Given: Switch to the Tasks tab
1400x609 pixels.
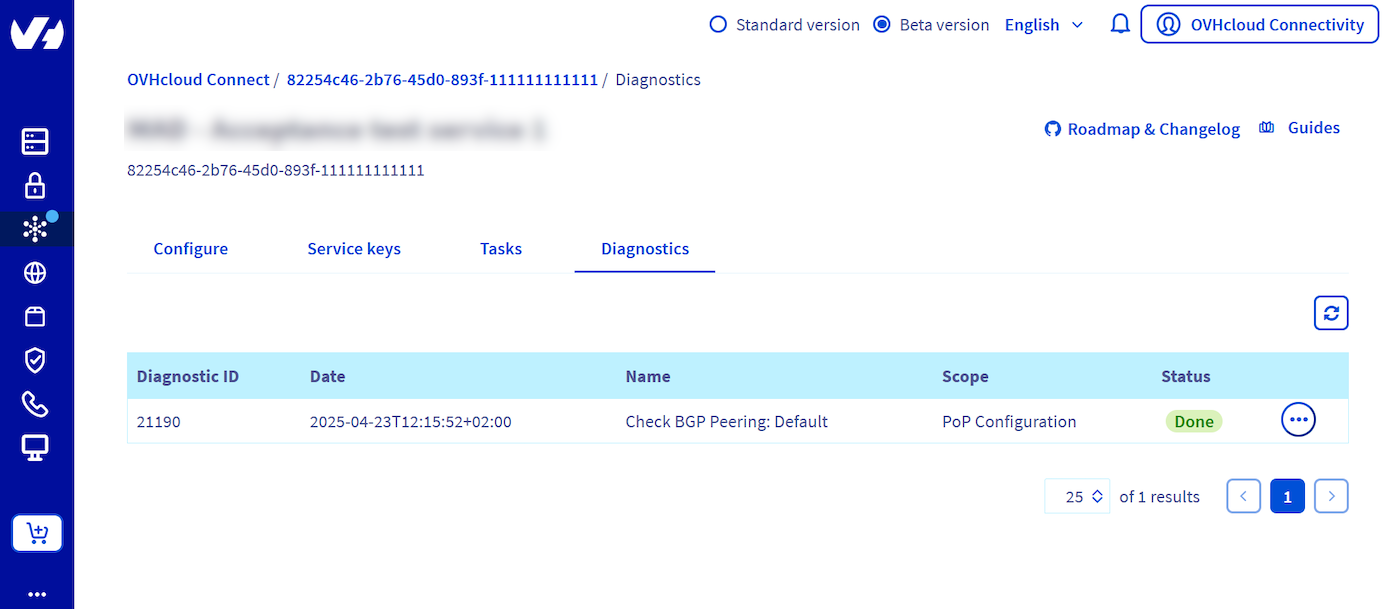Looking at the screenshot, I should (x=501, y=249).
